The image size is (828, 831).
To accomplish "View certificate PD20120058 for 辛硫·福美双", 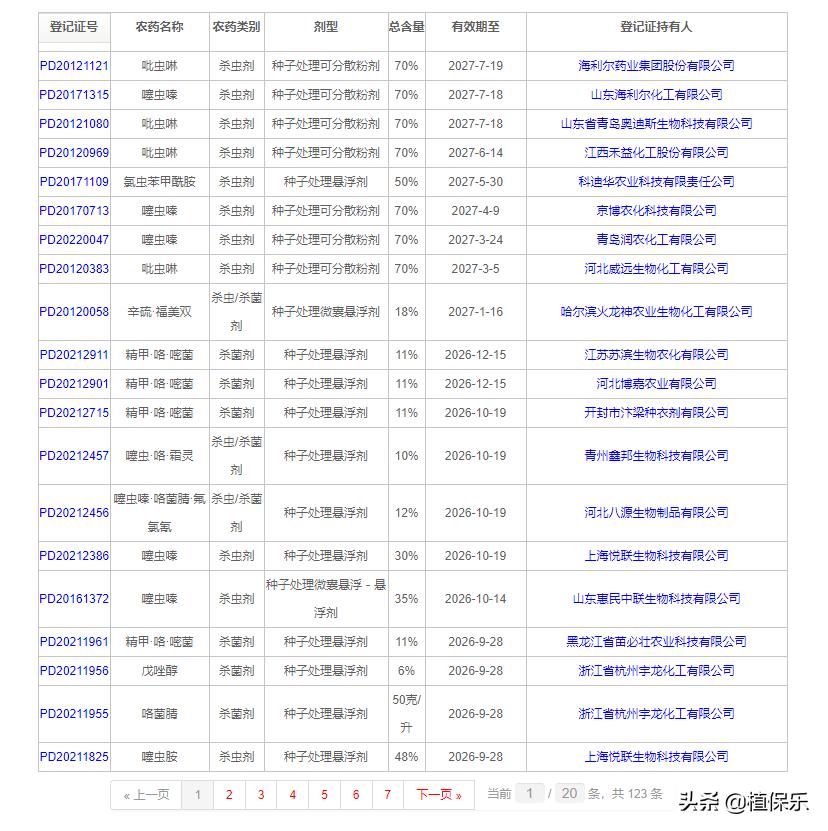I will (x=73, y=311).
